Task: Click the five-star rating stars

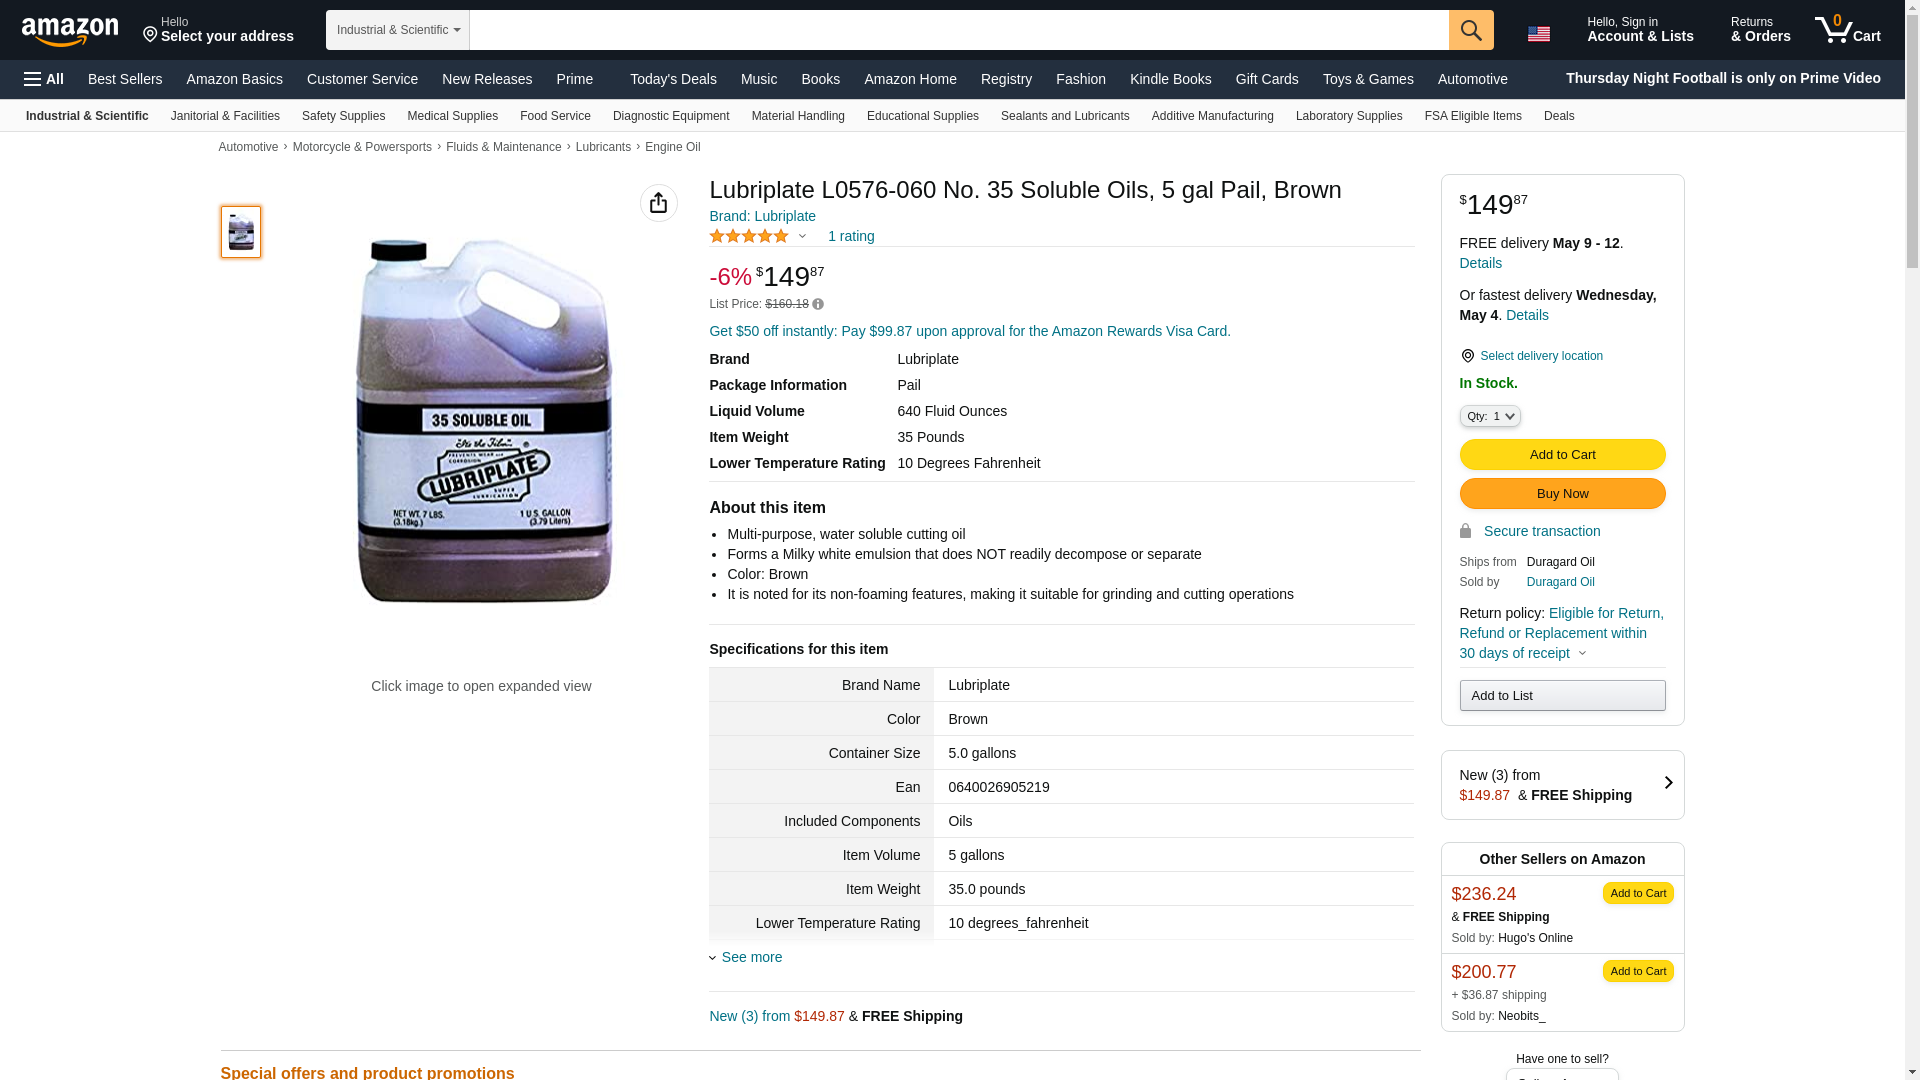Action: point(749,236)
